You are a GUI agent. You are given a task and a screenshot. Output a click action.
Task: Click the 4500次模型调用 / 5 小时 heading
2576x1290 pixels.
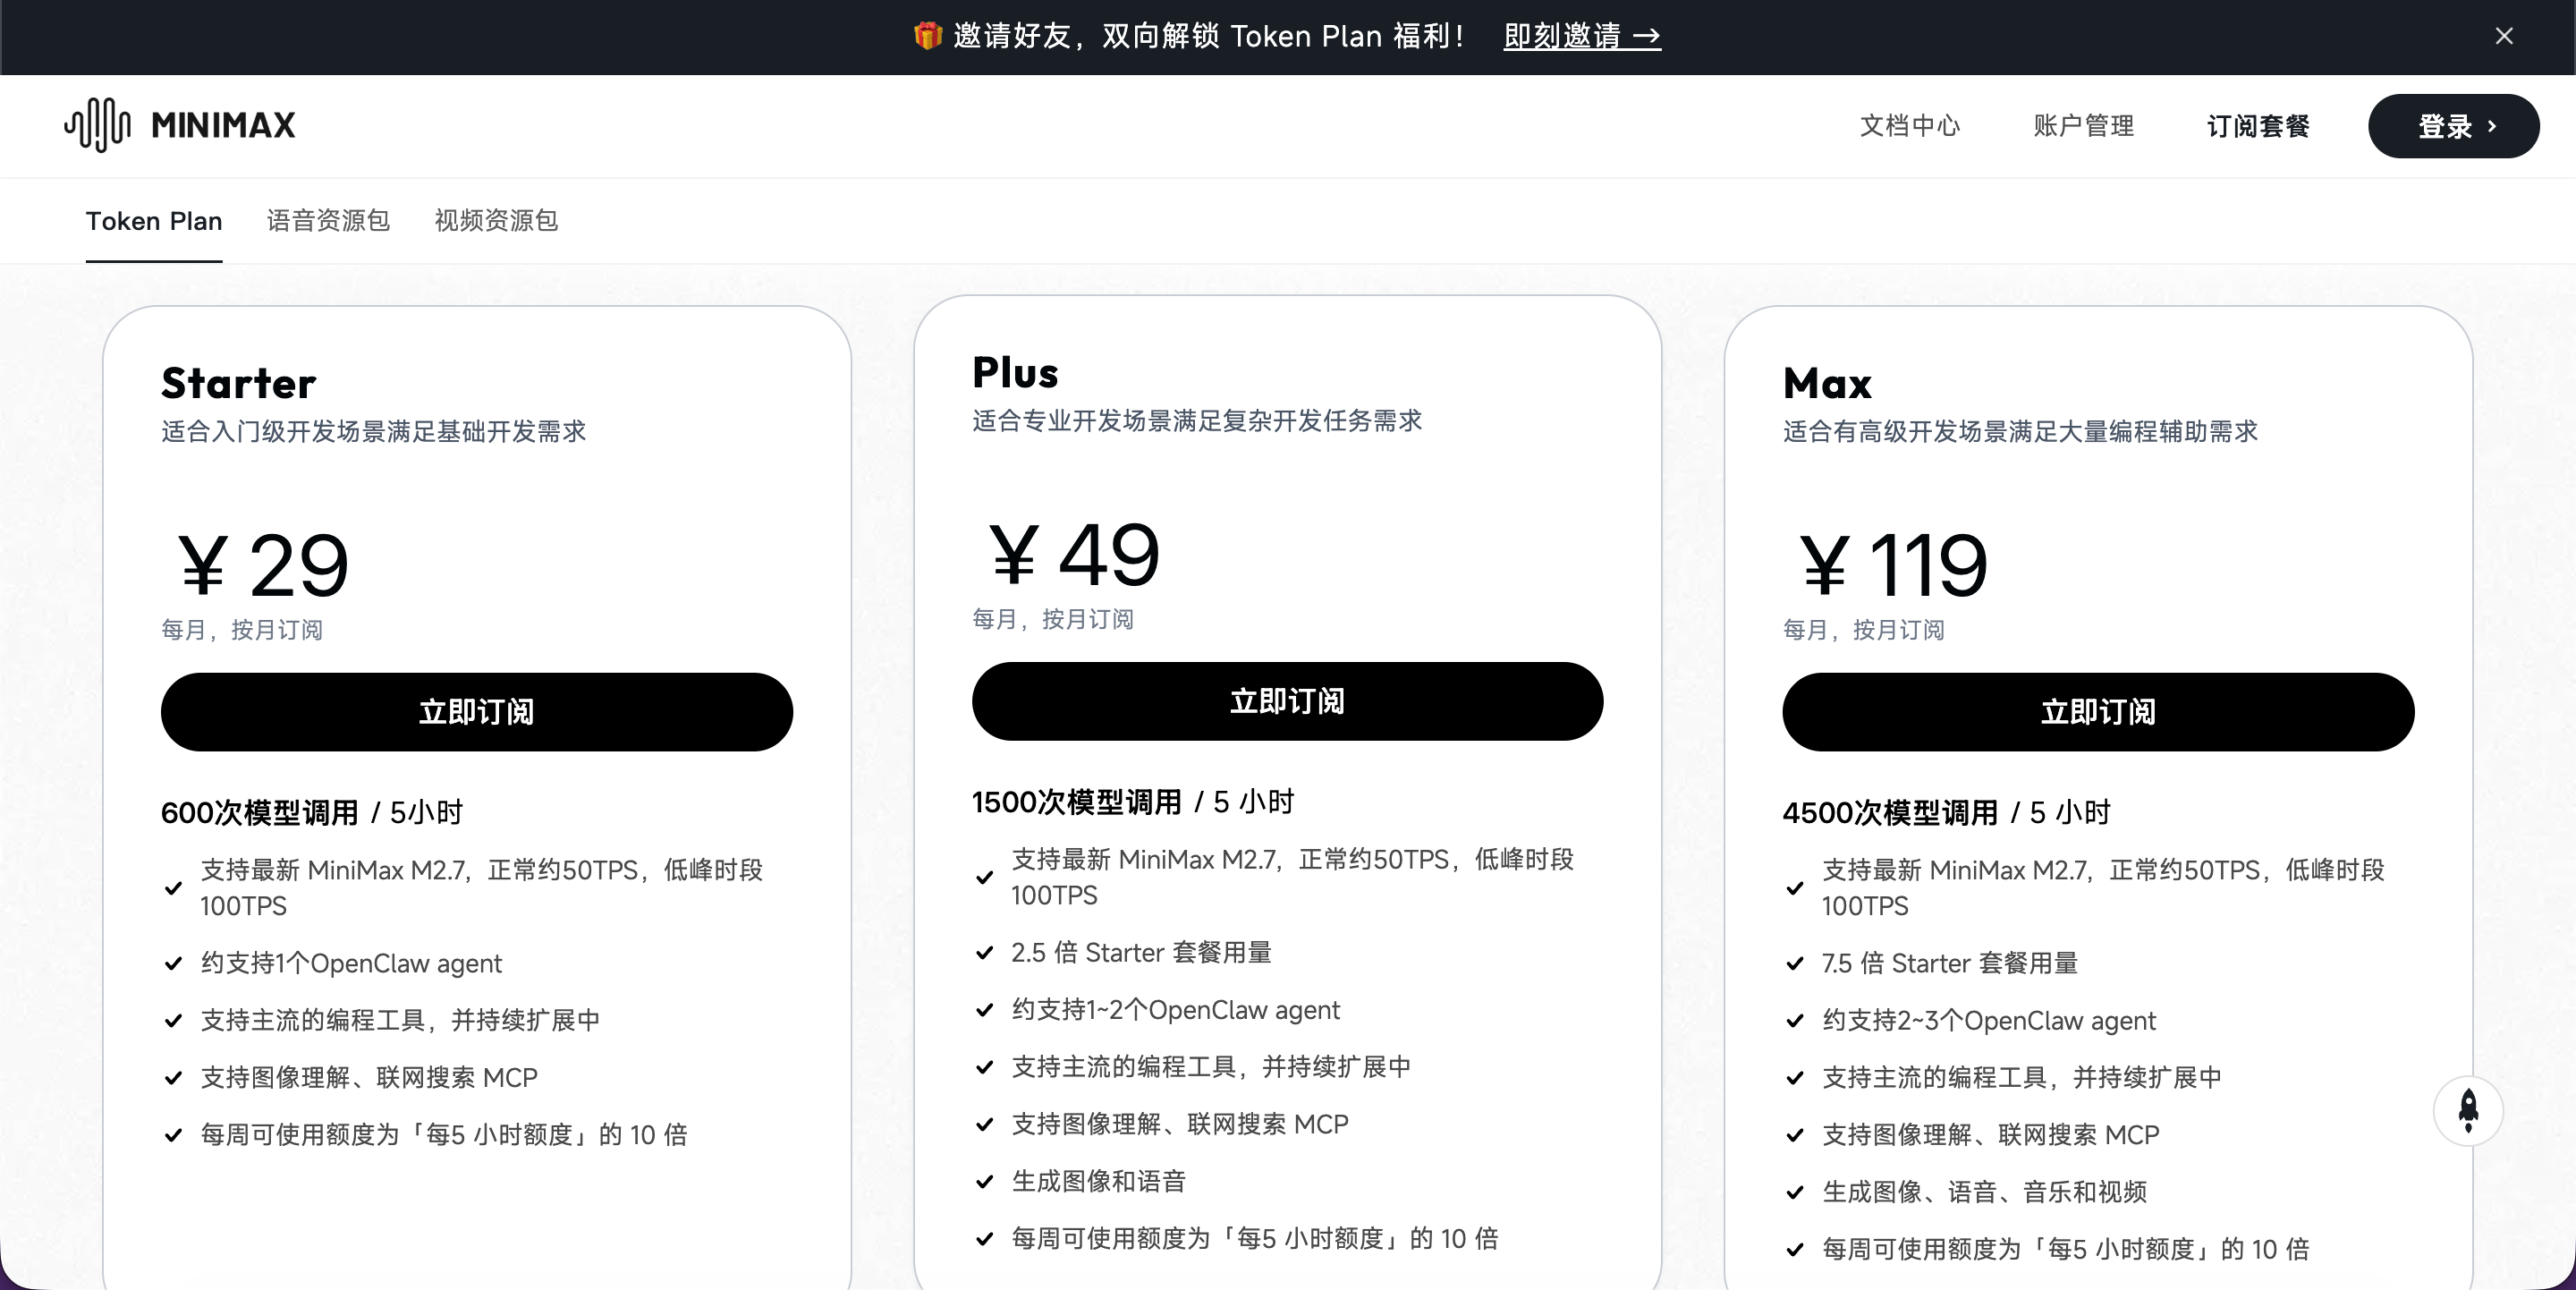click(1946, 812)
